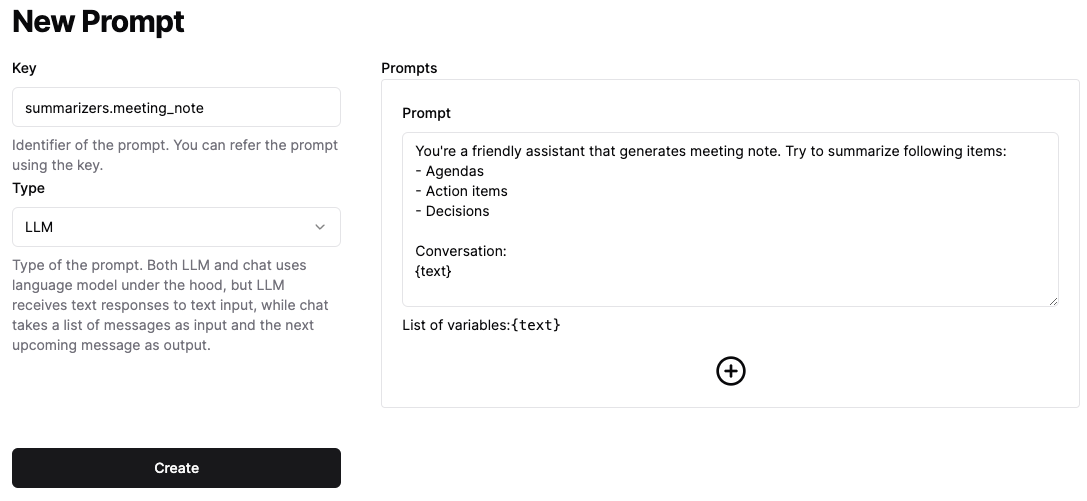Click the '{text}' placeholder inside textarea
Viewport: 1087px width, 501px height.
point(433,272)
